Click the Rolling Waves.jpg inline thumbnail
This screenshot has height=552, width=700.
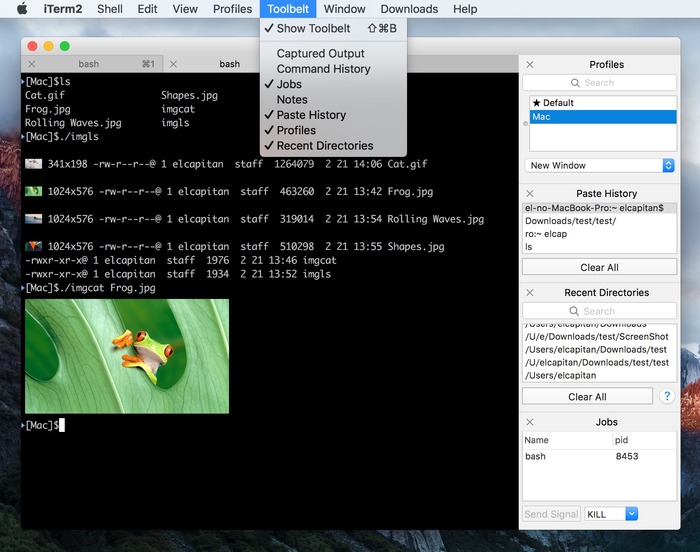click(33, 219)
